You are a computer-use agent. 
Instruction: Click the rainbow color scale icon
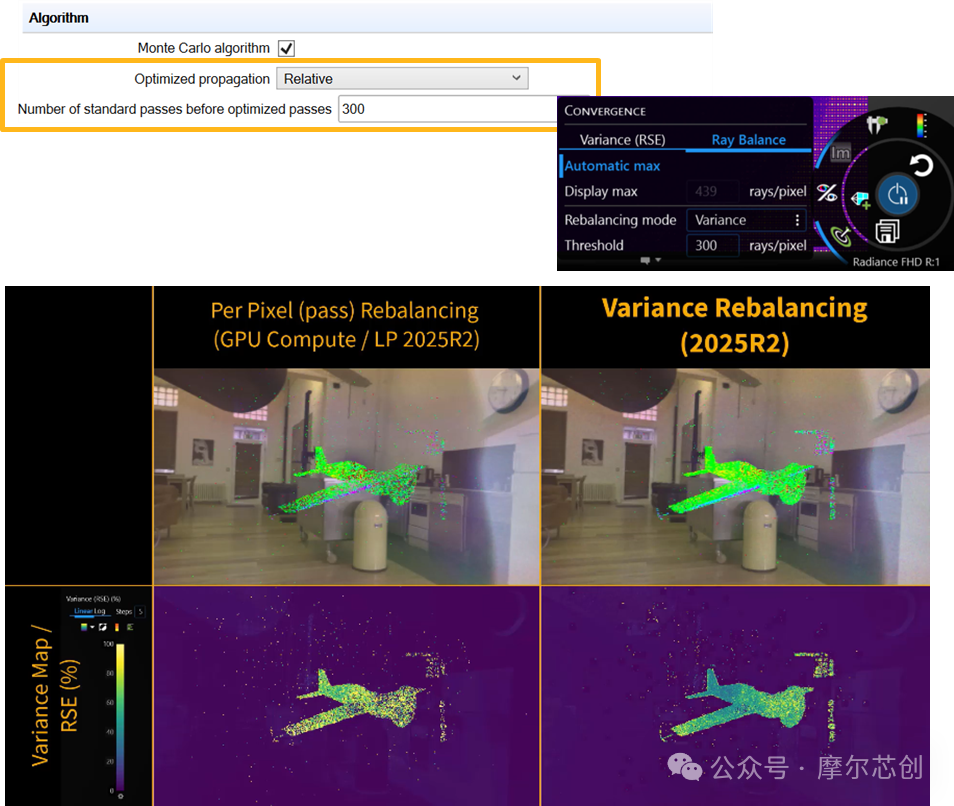point(922,125)
